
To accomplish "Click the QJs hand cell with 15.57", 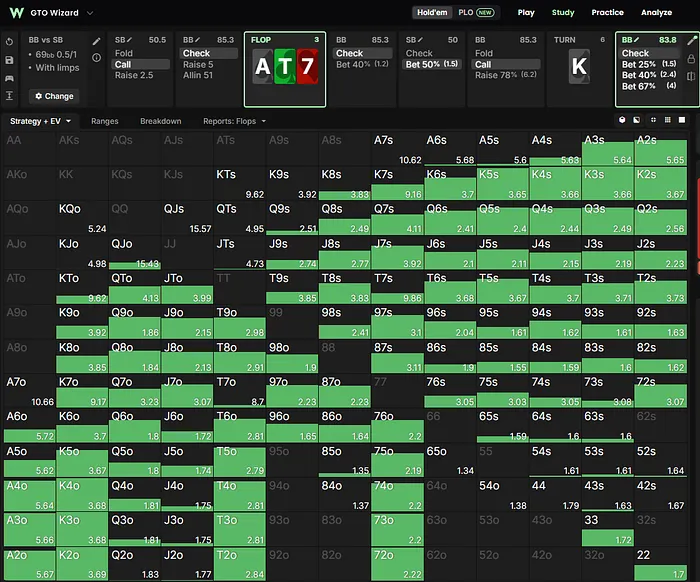I will pyautogui.click(x=188, y=218).
